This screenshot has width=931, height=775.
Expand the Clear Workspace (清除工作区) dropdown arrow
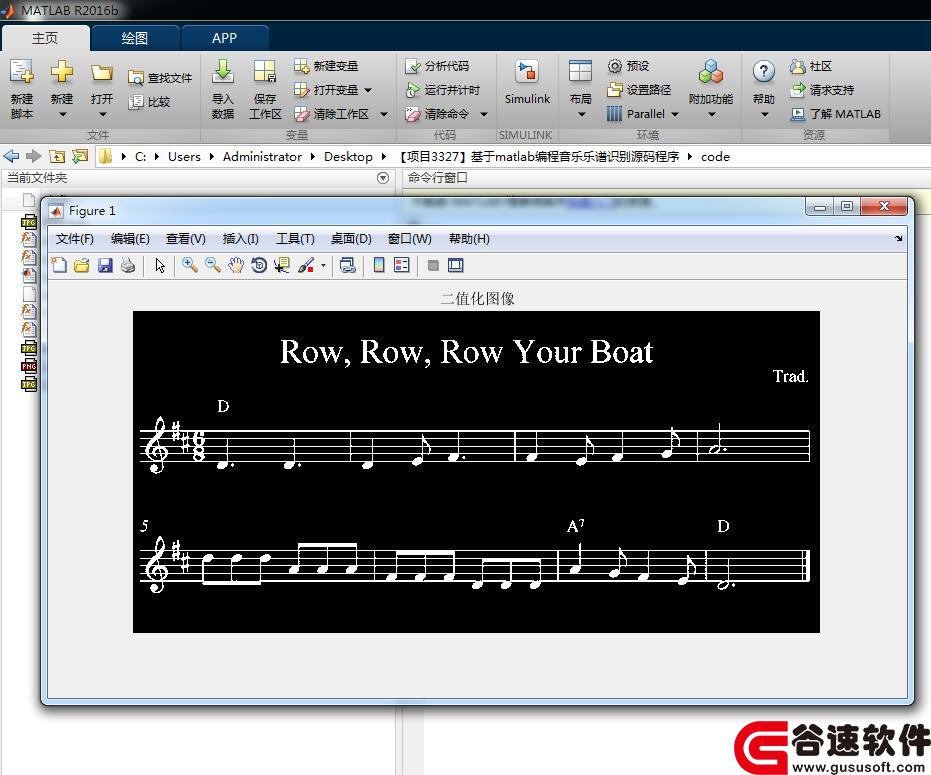pos(384,114)
